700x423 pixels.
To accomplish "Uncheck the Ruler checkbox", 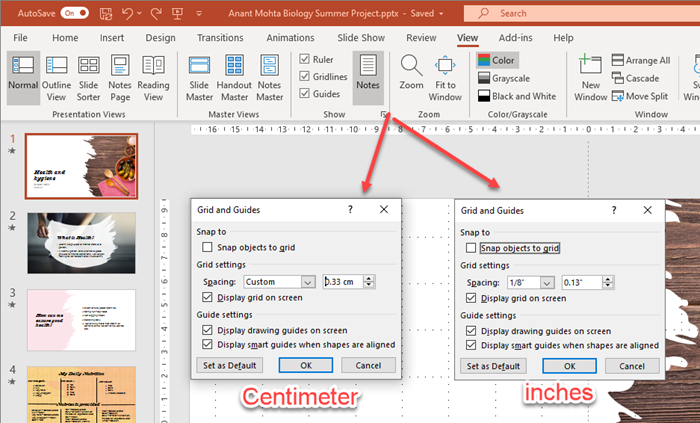I will (x=305, y=60).
